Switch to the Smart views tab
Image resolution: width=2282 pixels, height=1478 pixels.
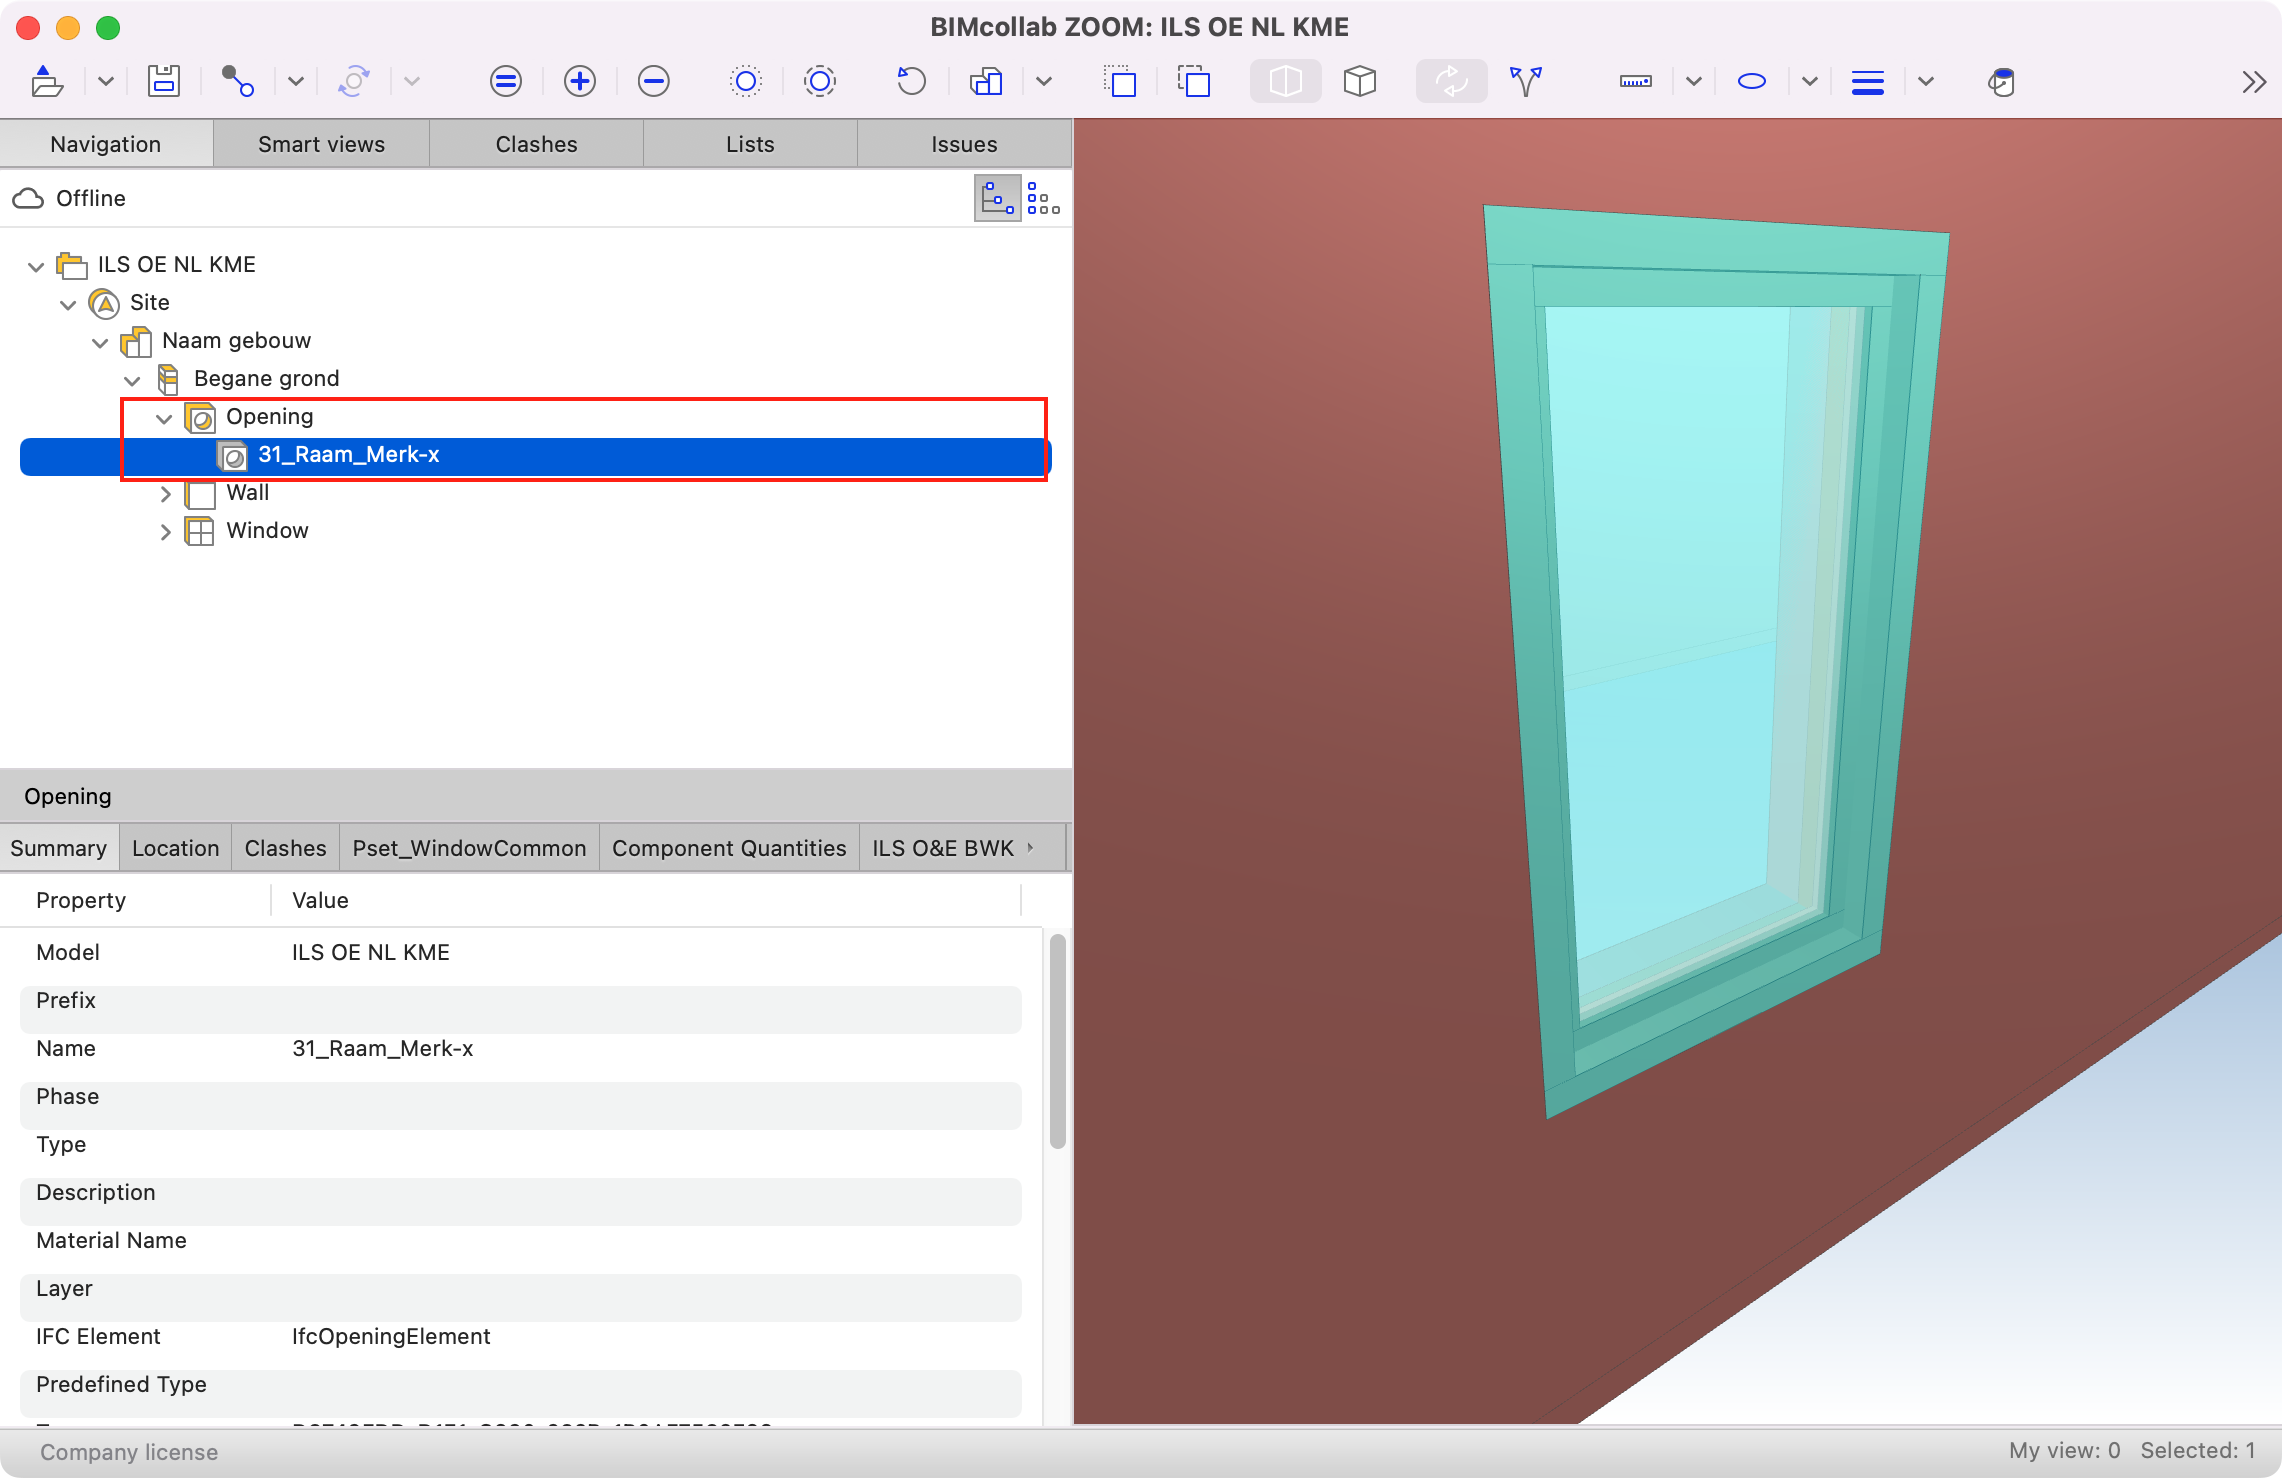tap(321, 144)
